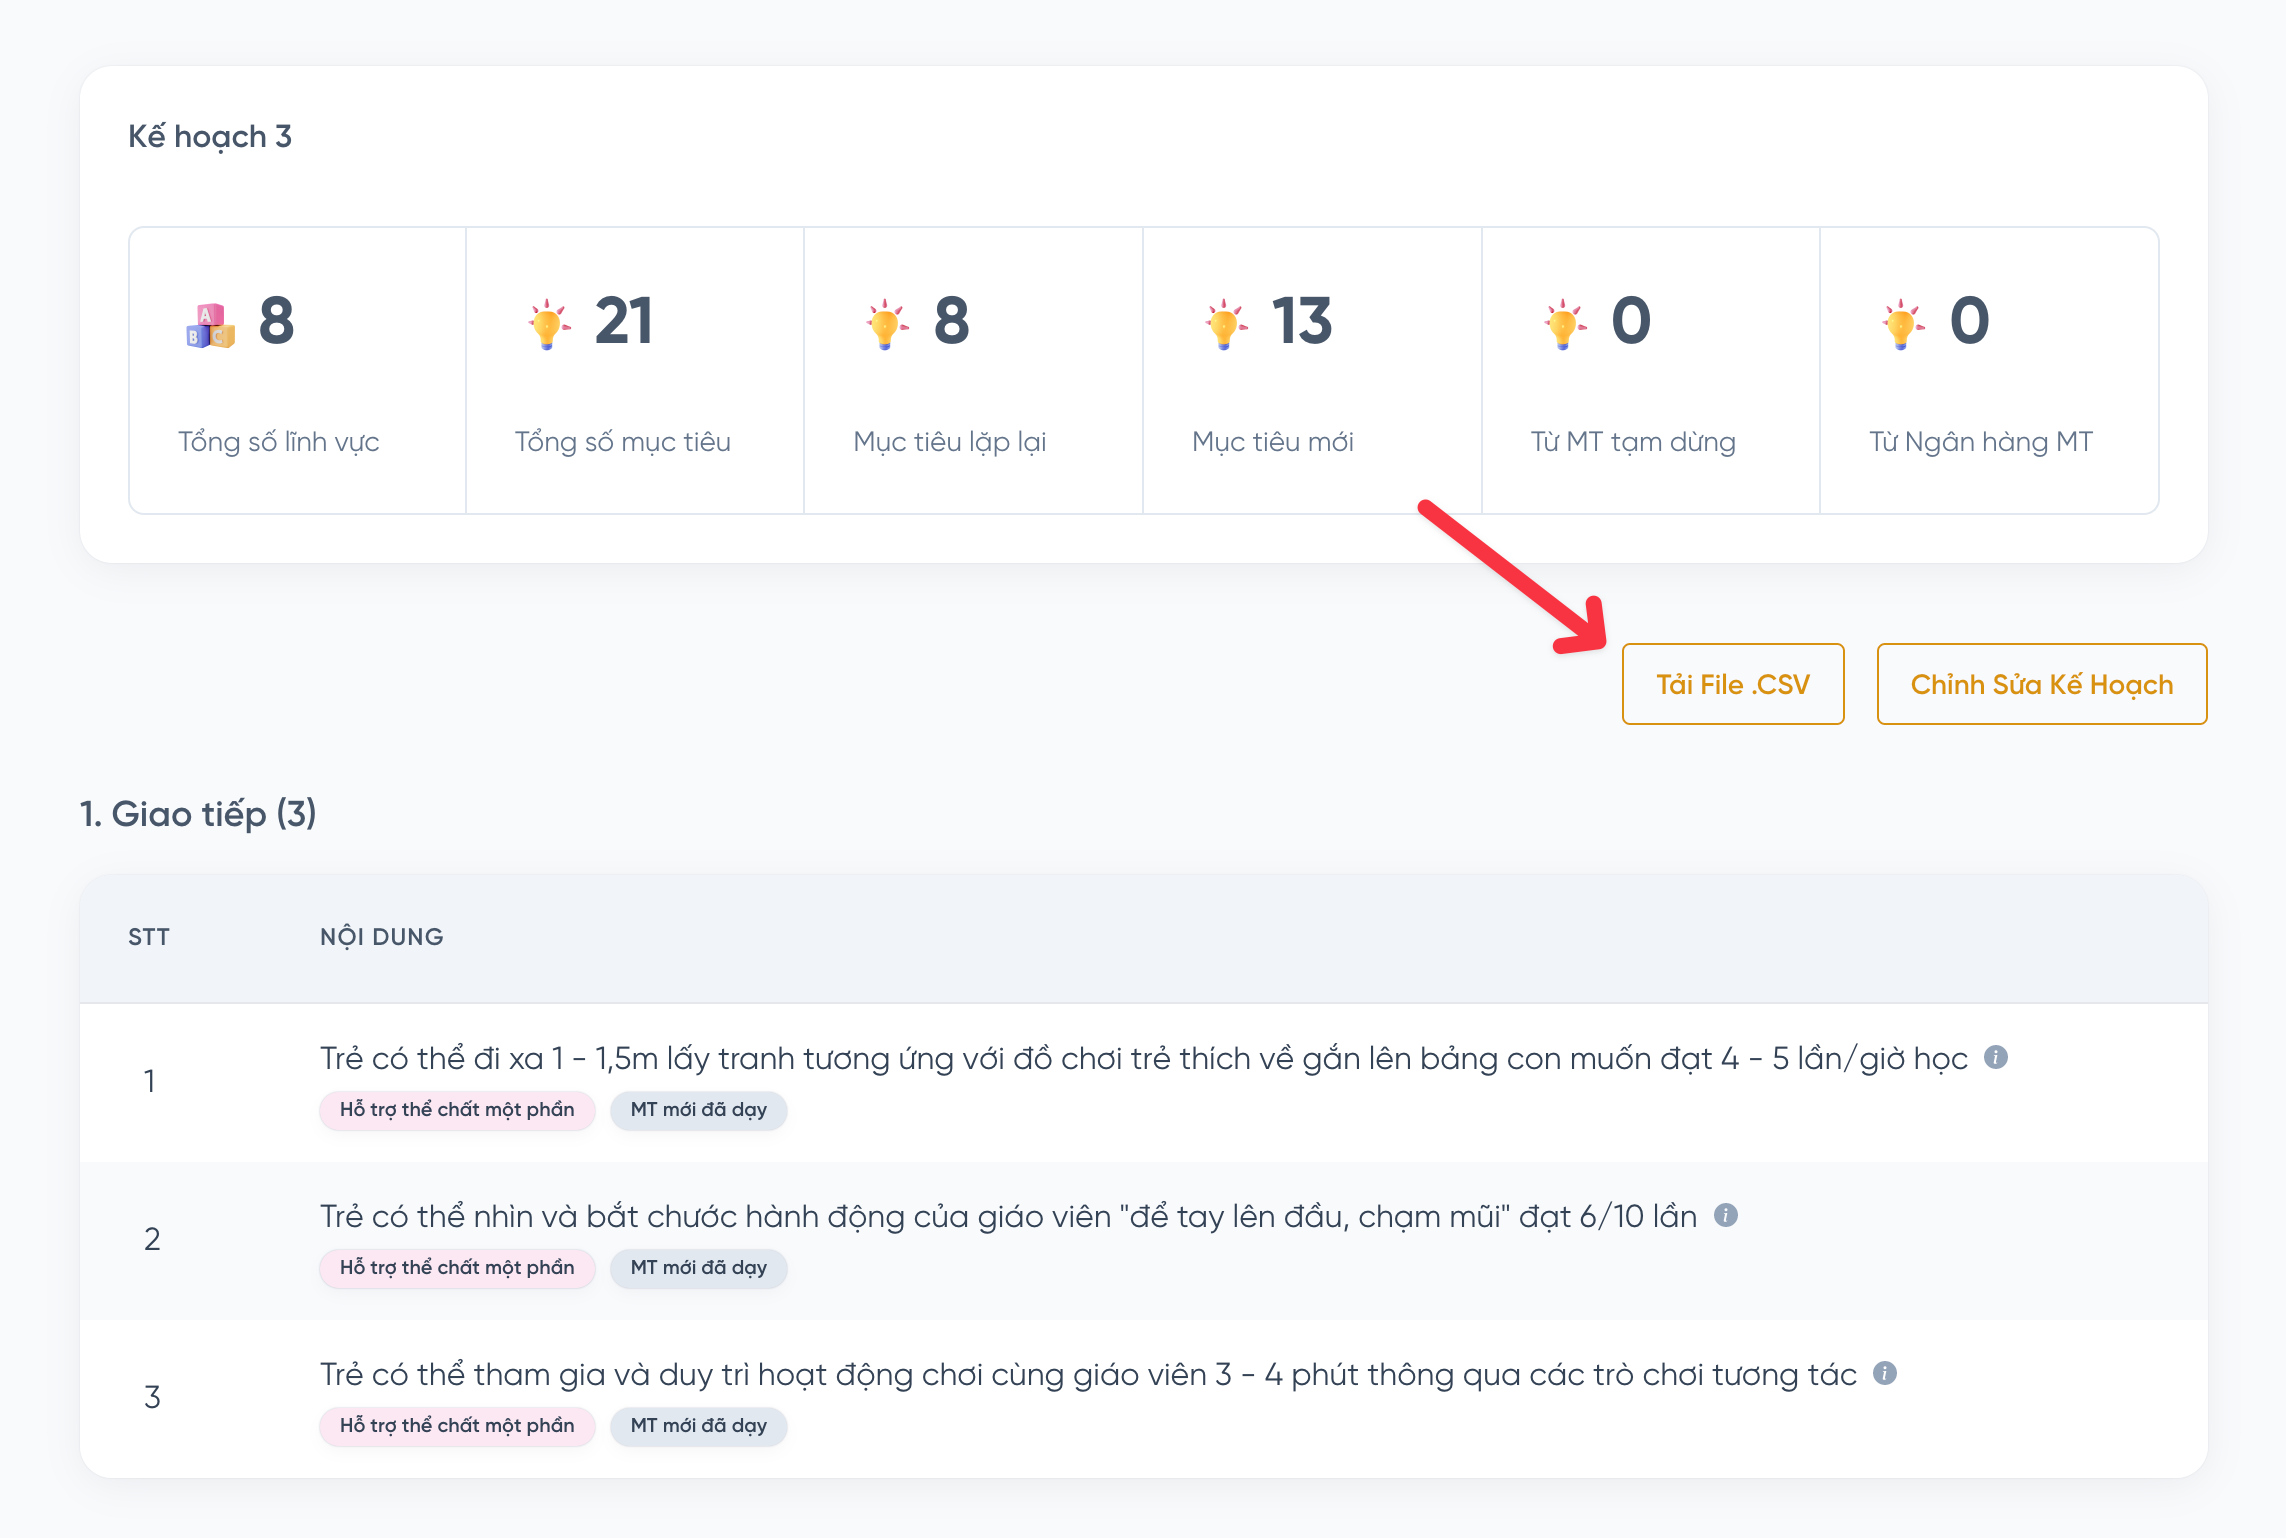The height and width of the screenshot is (1538, 2286).
Task: Download the plan with Tải File .CSV
Action: click(x=1732, y=684)
